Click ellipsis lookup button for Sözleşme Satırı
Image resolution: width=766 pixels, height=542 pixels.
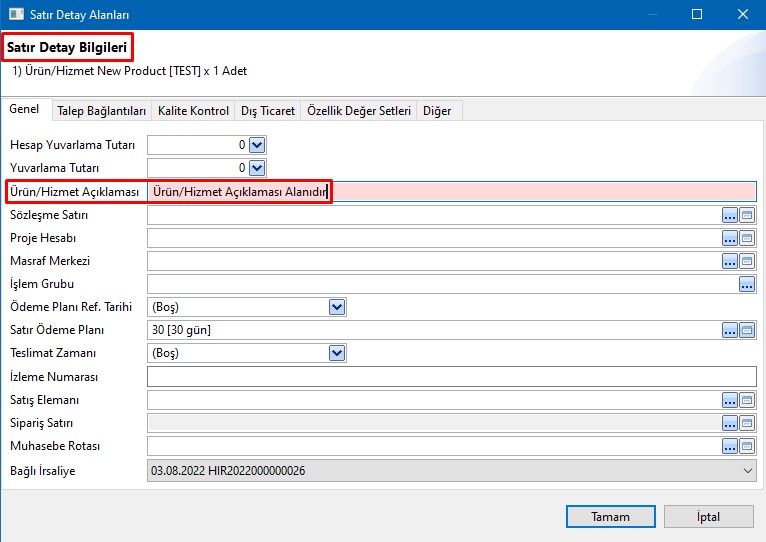[x=730, y=215]
